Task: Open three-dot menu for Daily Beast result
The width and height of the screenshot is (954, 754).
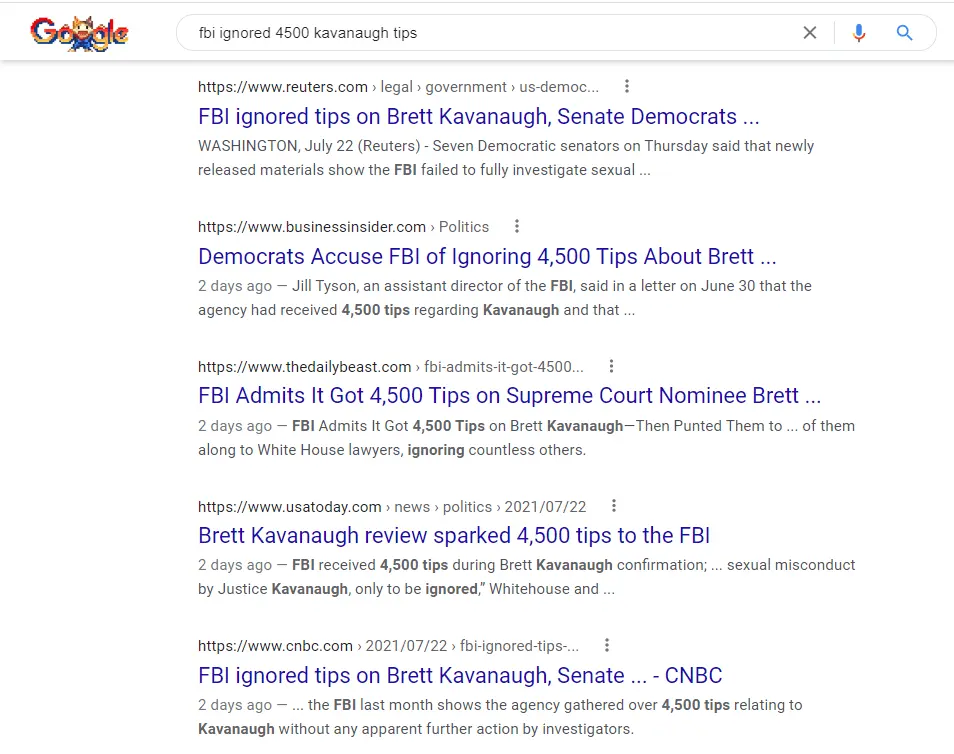Action: [612, 367]
